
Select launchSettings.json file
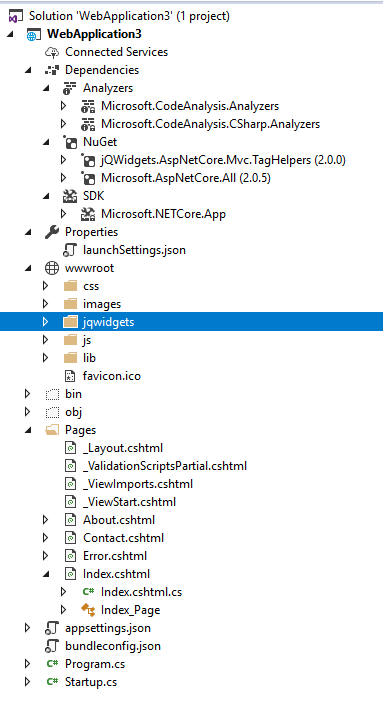(134, 250)
